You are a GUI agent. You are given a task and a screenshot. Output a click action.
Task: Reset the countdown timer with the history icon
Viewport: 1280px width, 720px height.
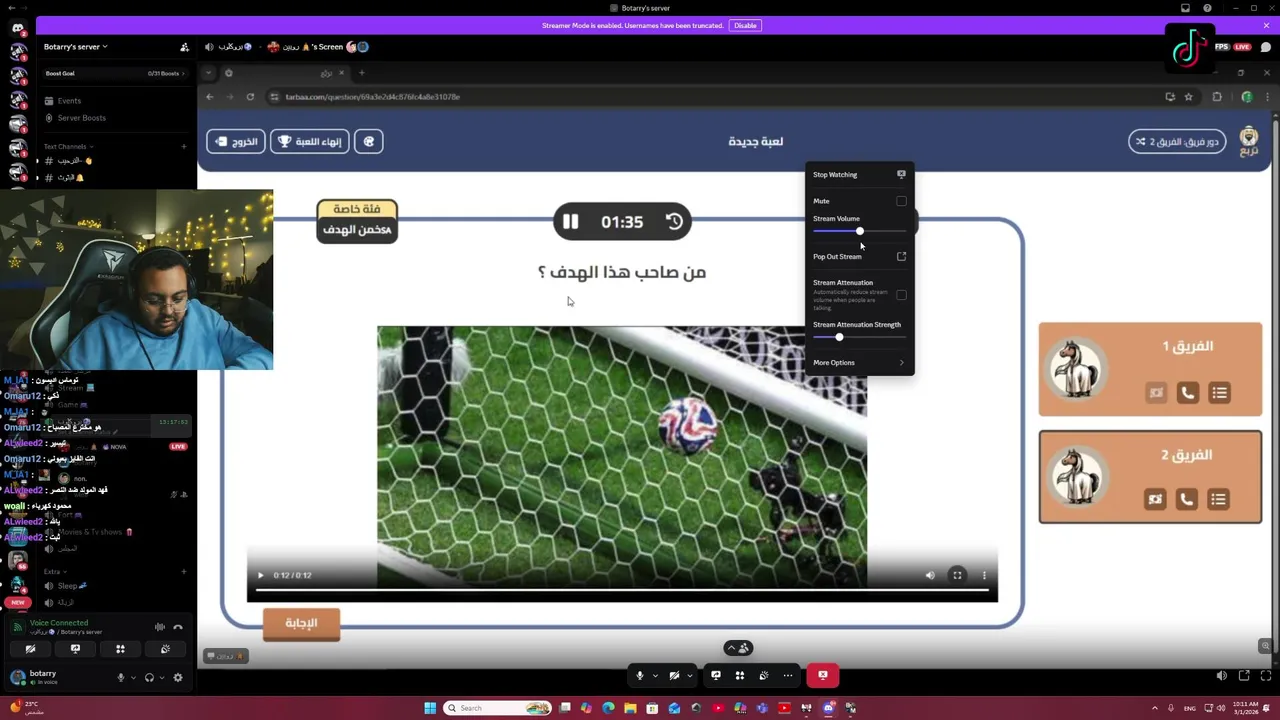675,222
